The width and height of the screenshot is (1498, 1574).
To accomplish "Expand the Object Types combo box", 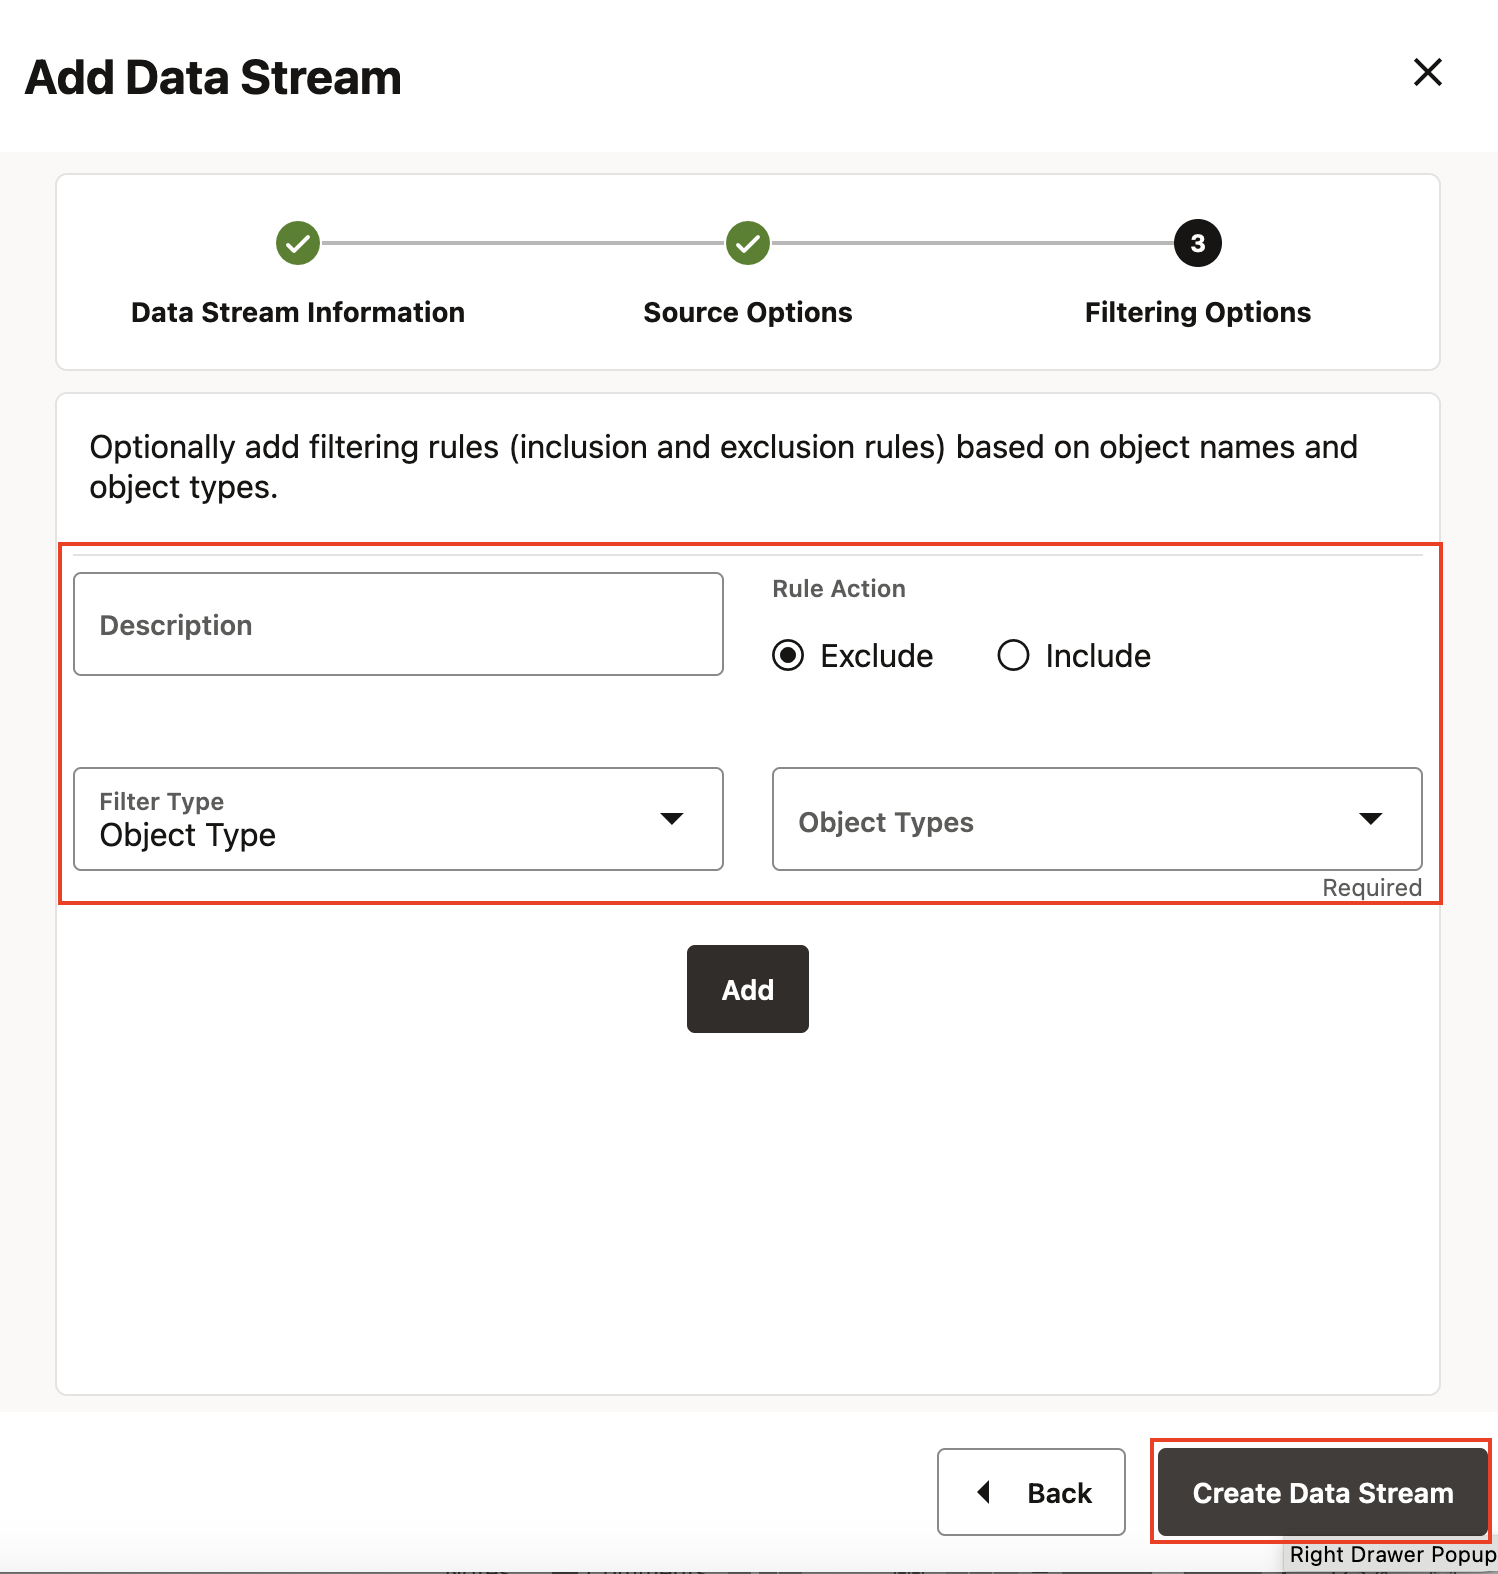I will 1096,819.
